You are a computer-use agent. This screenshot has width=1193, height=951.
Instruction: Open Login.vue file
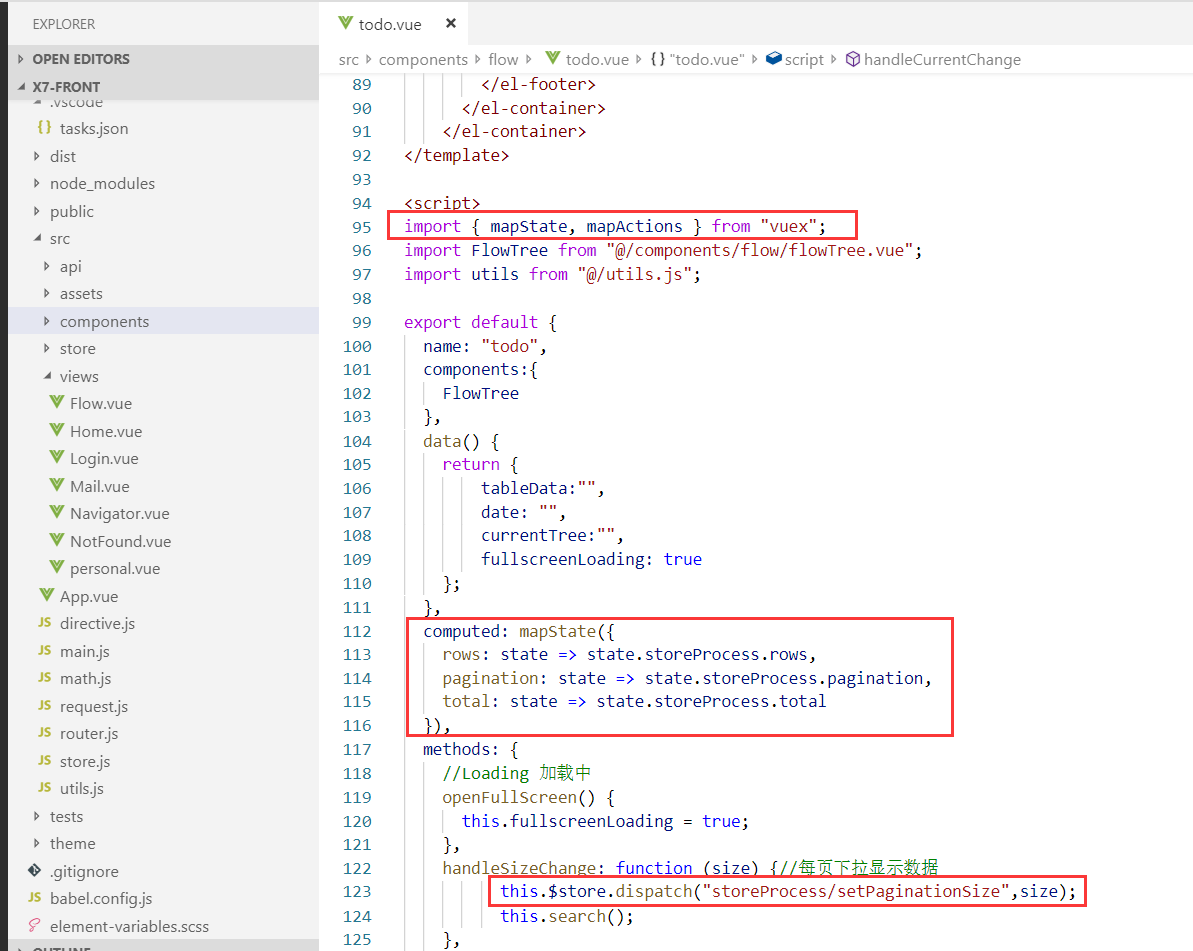coord(103,459)
